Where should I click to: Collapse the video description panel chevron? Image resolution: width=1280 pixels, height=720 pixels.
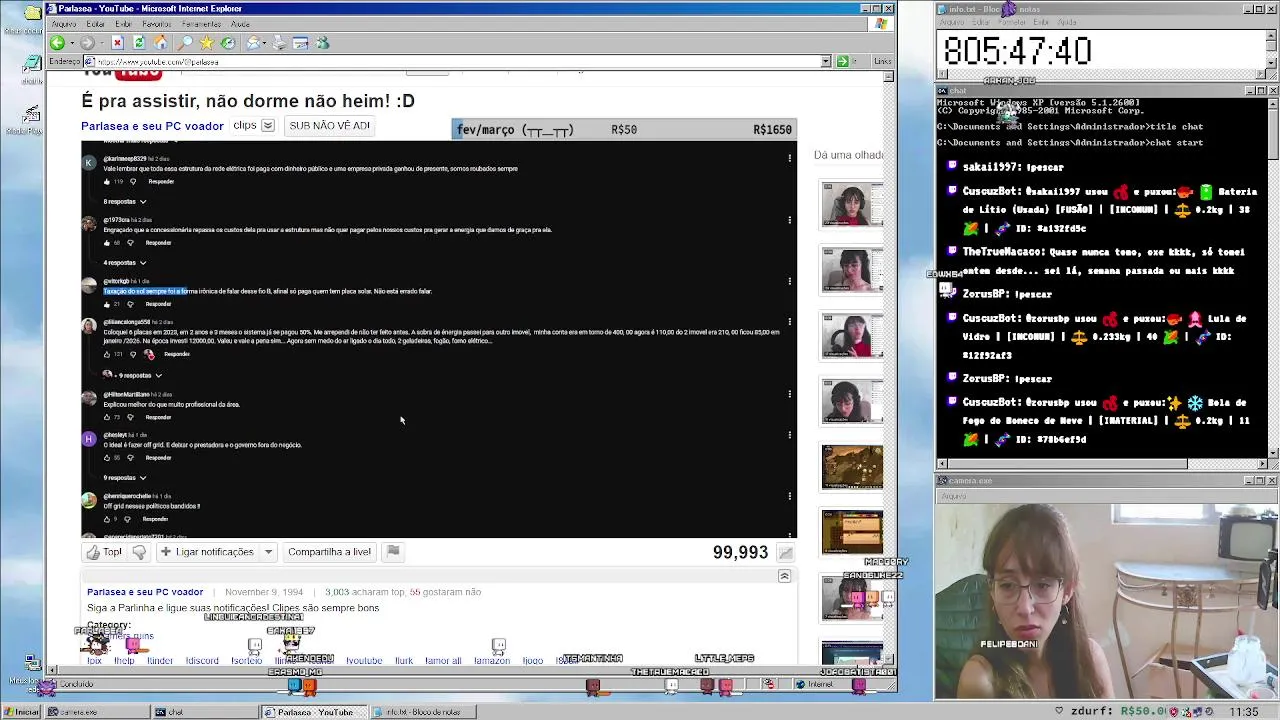coord(784,577)
